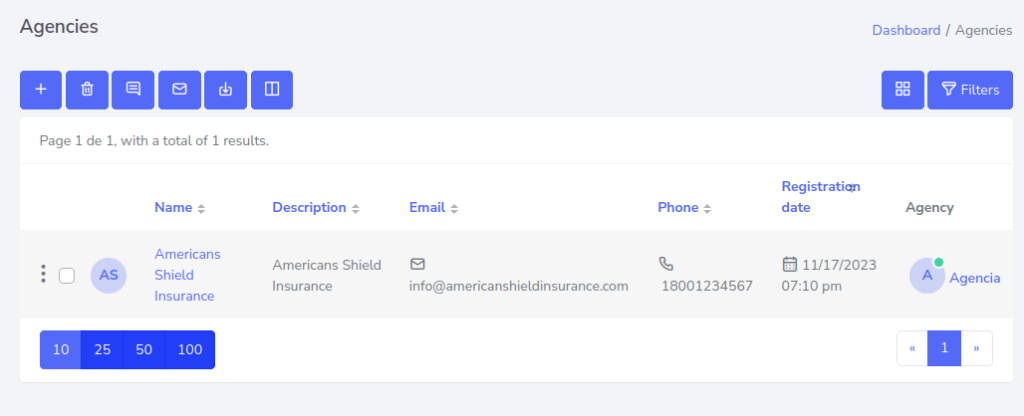Image resolution: width=1024 pixels, height=416 pixels.
Task: Open the Filters button
Action: [x=969, y=90]
